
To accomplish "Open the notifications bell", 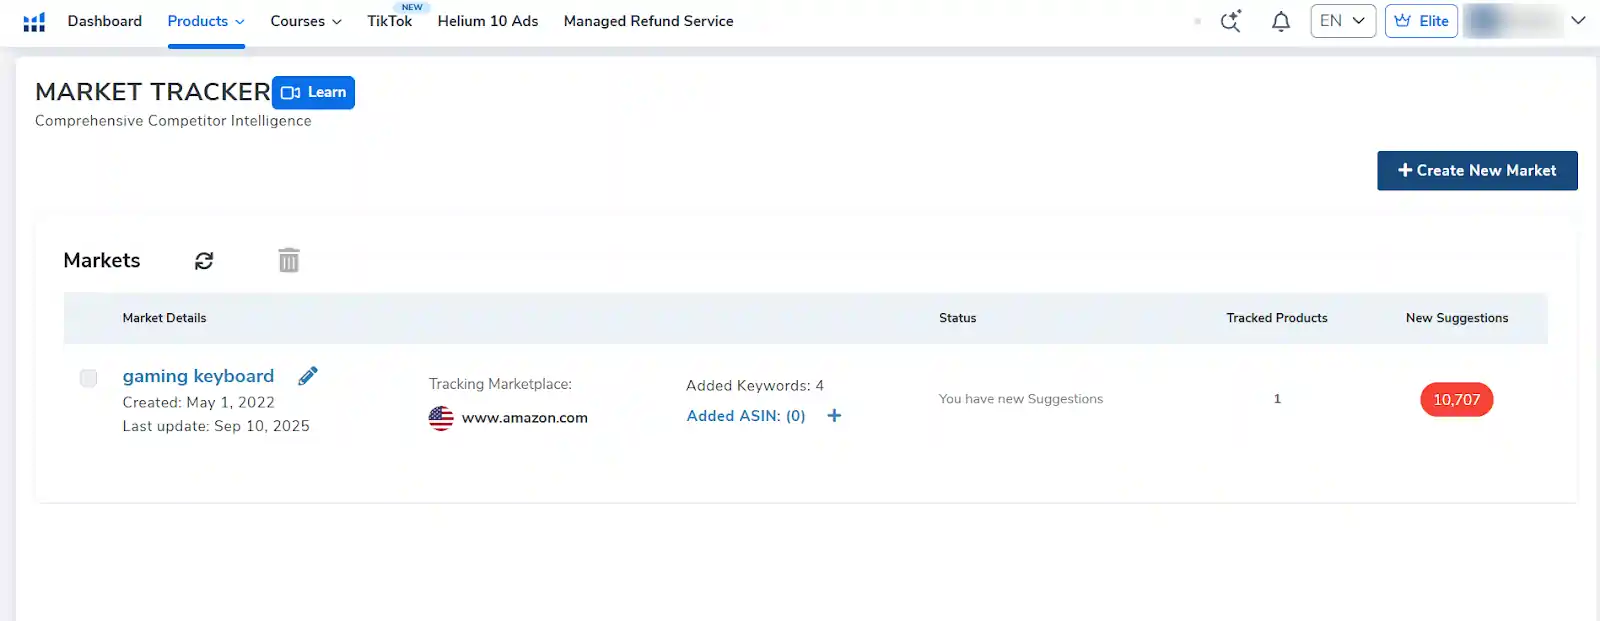I will tap(1280, 21).
